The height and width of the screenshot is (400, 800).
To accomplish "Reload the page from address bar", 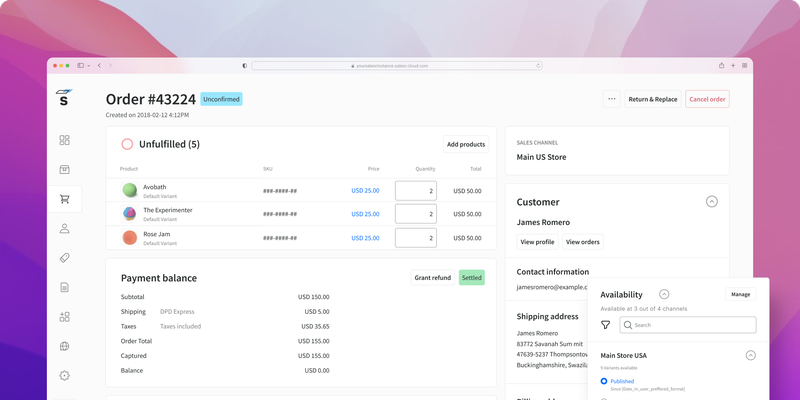I will [538, 65].
